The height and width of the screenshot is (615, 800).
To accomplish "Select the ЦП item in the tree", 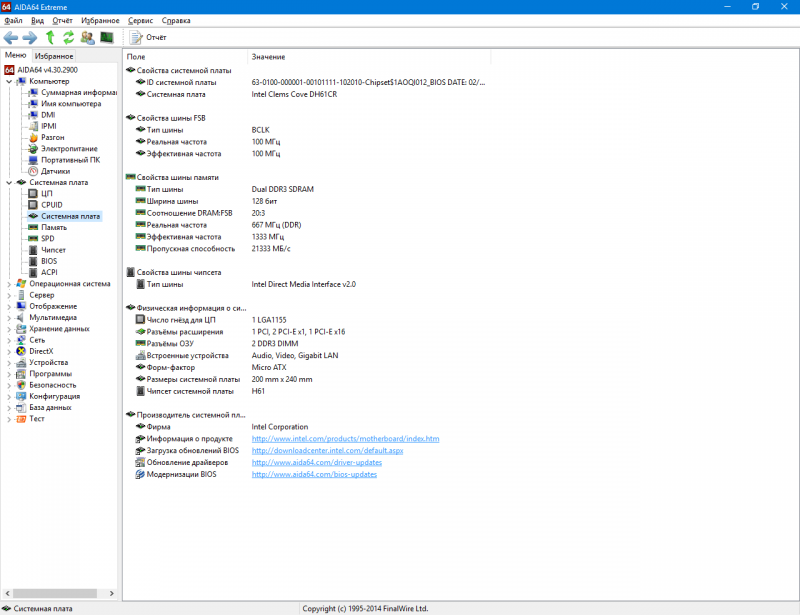I will [x=47, y=193].
